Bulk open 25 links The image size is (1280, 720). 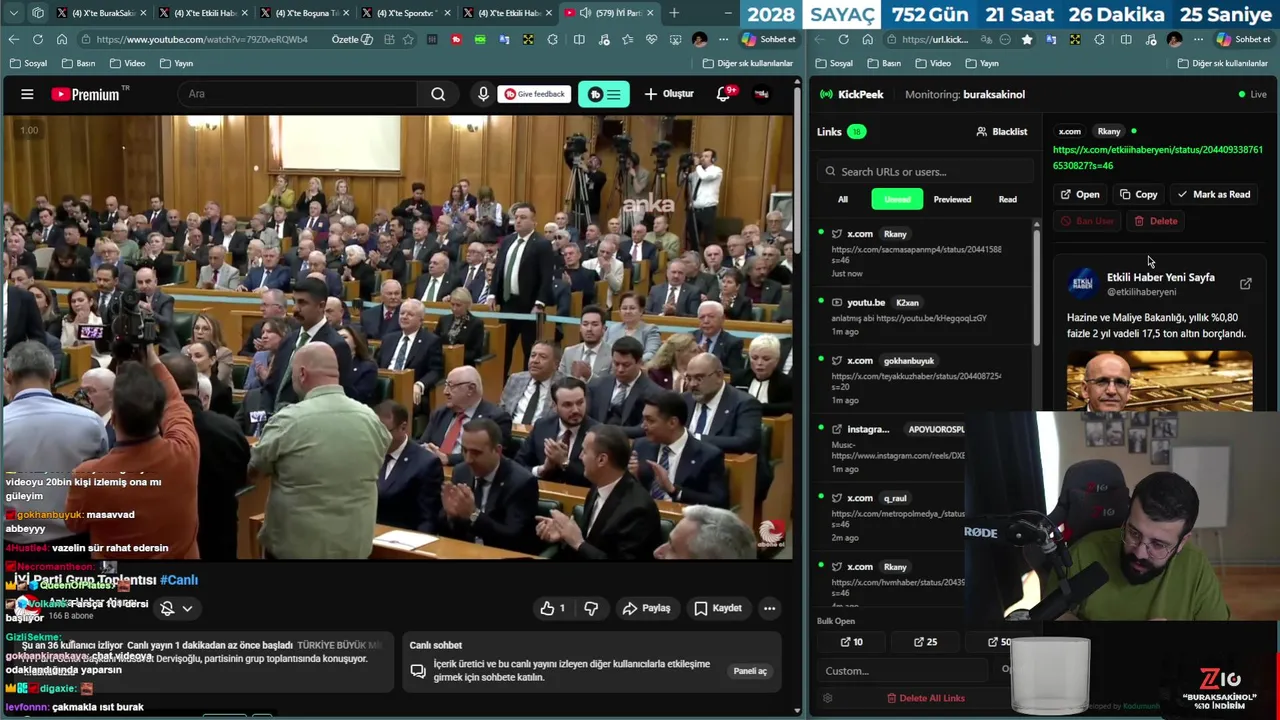coord(926,642)
